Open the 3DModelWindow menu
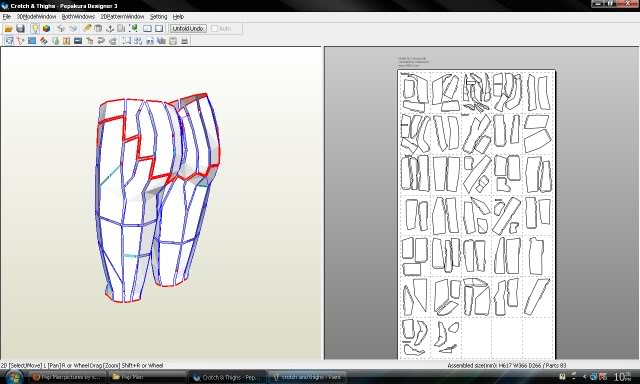This screenshot has height=384, width=640. [x=36, y=17]
